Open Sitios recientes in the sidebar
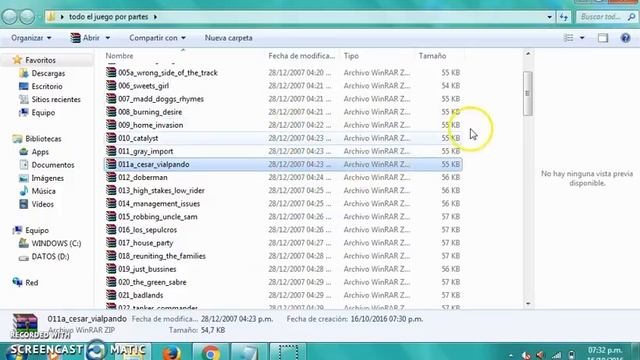The image size is (640, 360). coord(56,100)
